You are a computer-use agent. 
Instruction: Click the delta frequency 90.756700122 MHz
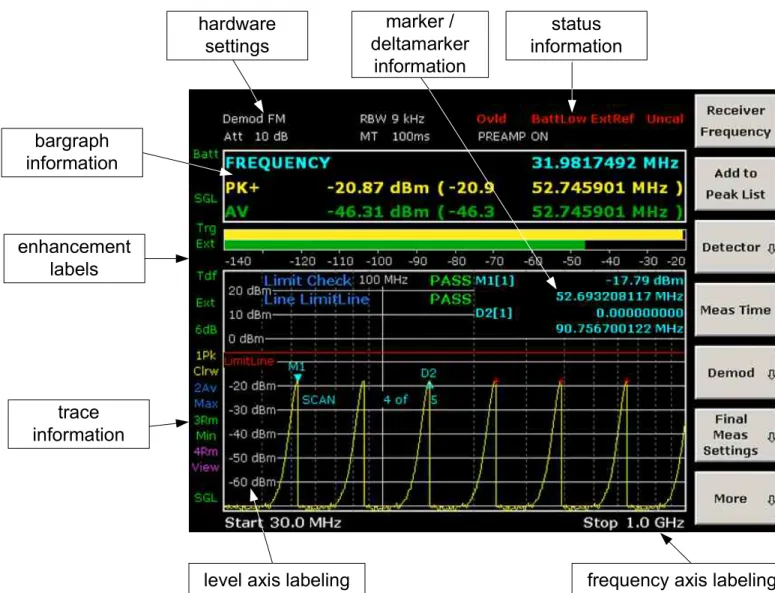[x=619, y=329]
